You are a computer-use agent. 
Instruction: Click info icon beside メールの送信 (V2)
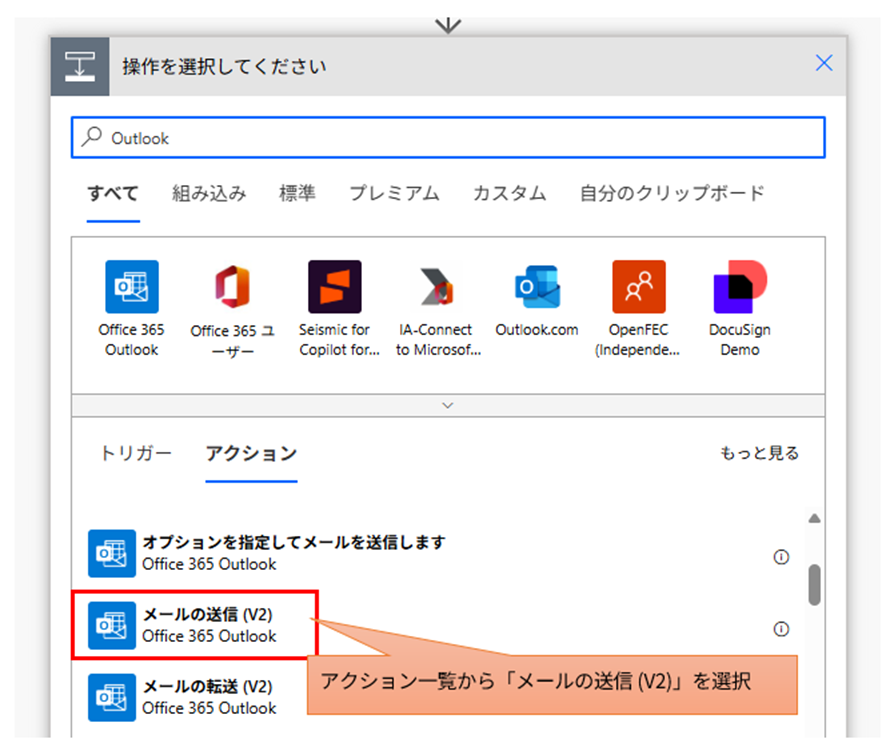click(x=781, y=630)
